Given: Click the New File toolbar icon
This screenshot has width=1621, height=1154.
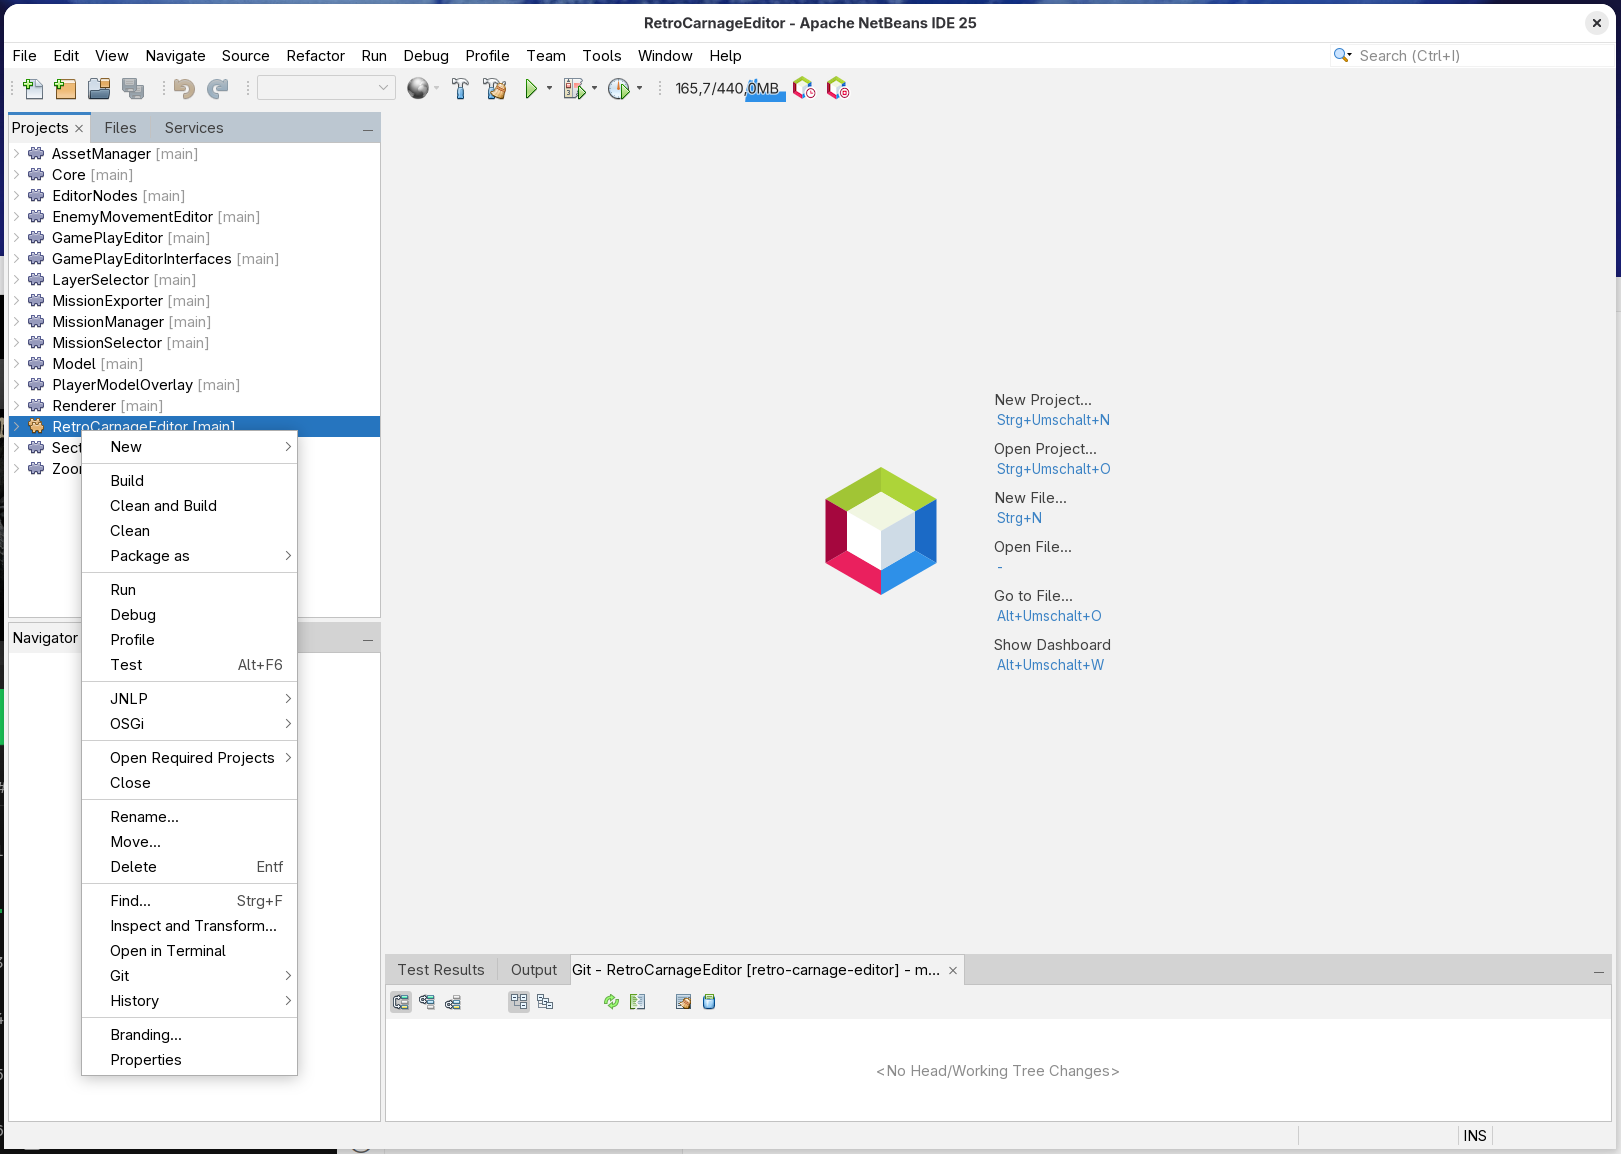Looking at the screenshot, I should point(33,89).
